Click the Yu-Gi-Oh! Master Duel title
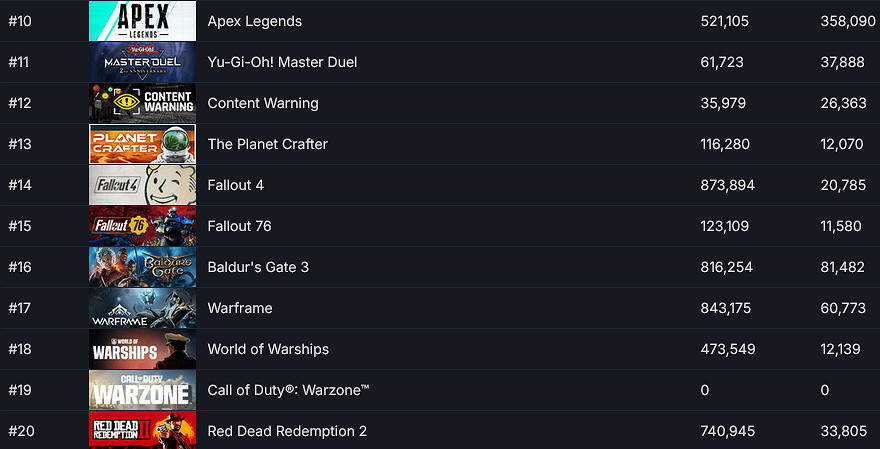Image resolution: width=880 pixels, height=449 pixels. 282,62
